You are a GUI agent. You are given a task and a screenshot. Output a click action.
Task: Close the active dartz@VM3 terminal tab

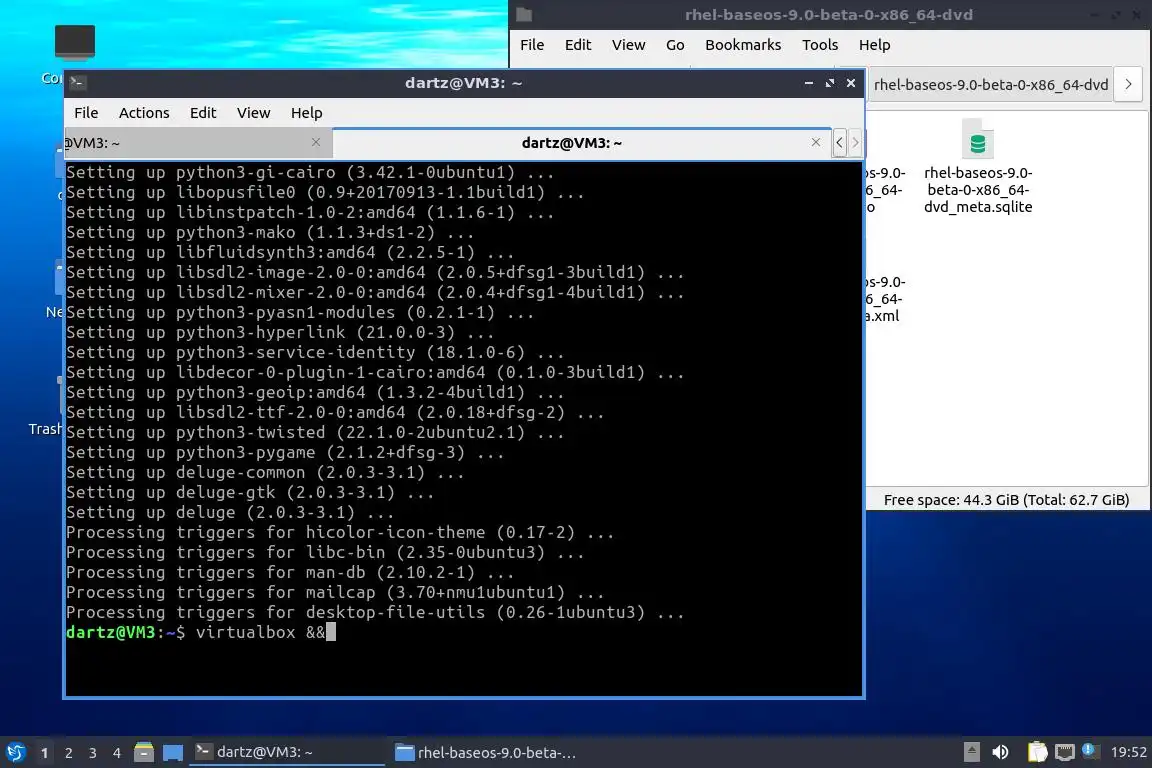pyautogui.click(x=816, y=142)
